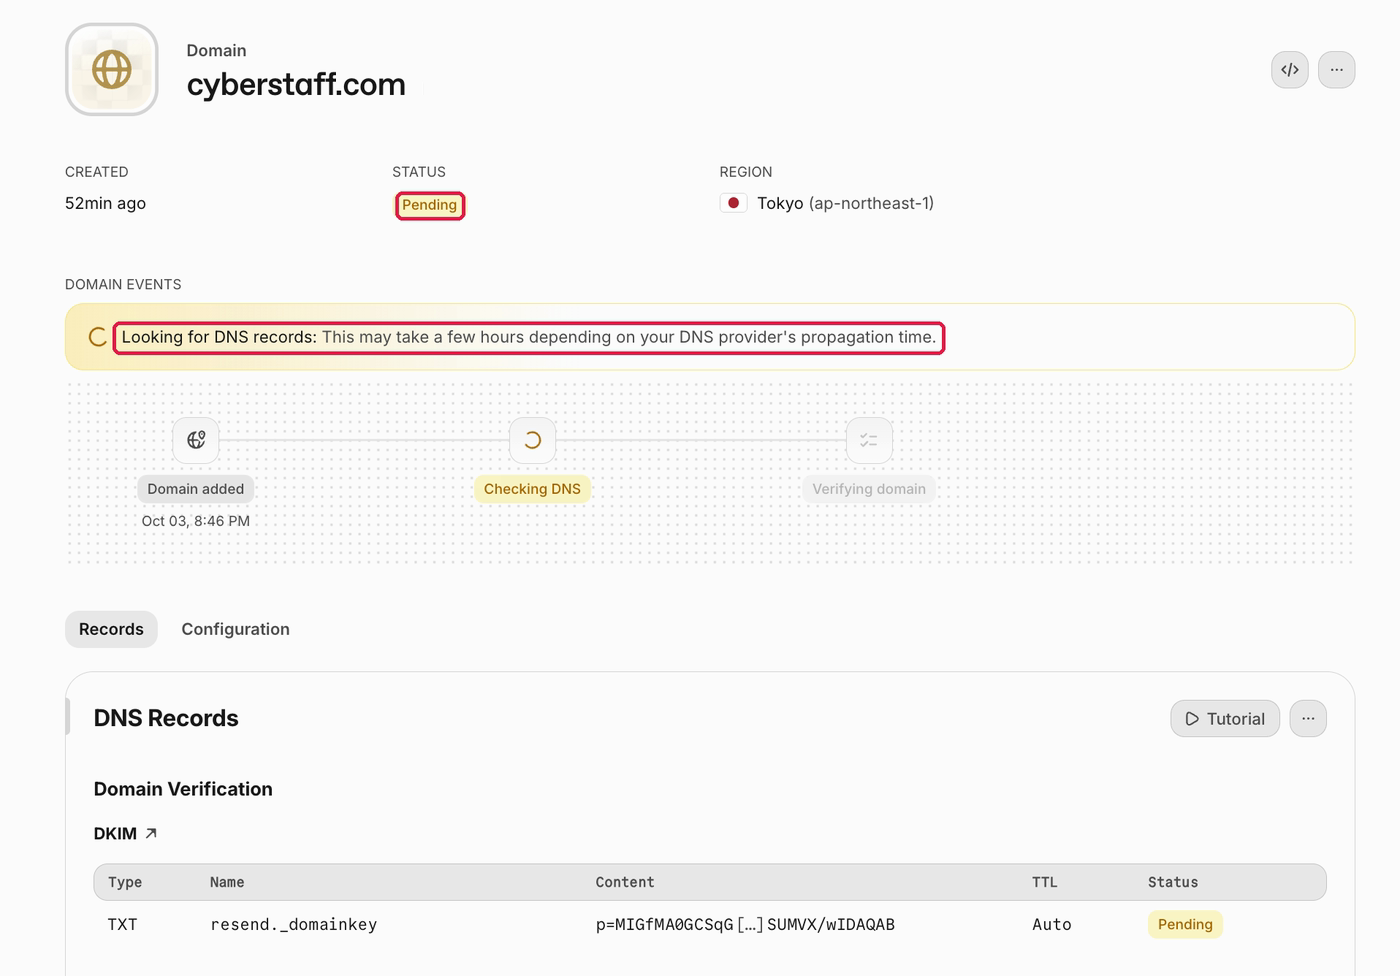Viewport: 1400px width, 976px height.
Task: Click the TXT record type cell
Action: point(122,925)
